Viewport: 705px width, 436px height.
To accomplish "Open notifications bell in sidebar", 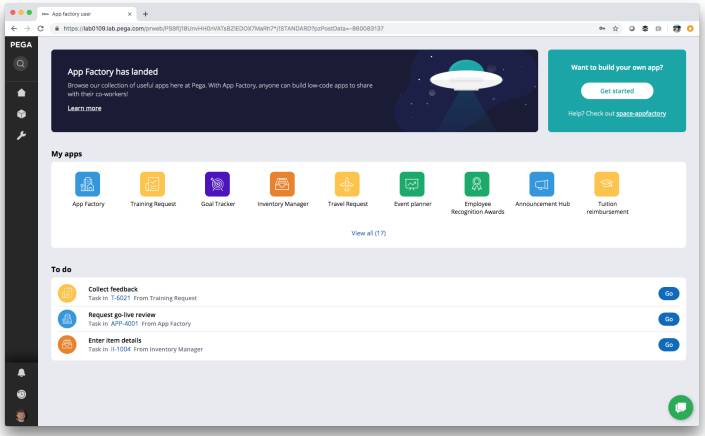I will click(20, 373).
